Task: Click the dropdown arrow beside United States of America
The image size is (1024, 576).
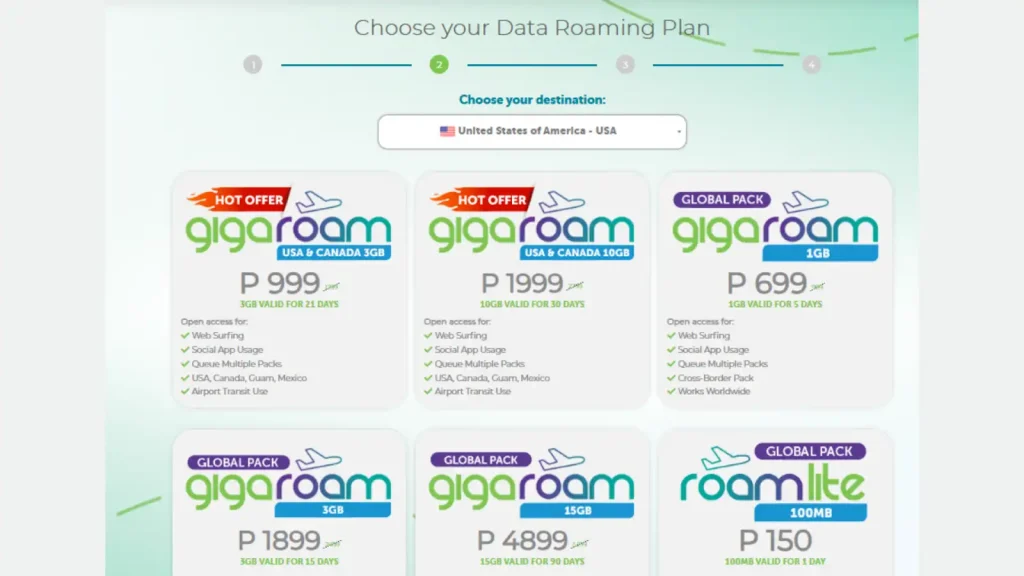Action: pos(679,131)
